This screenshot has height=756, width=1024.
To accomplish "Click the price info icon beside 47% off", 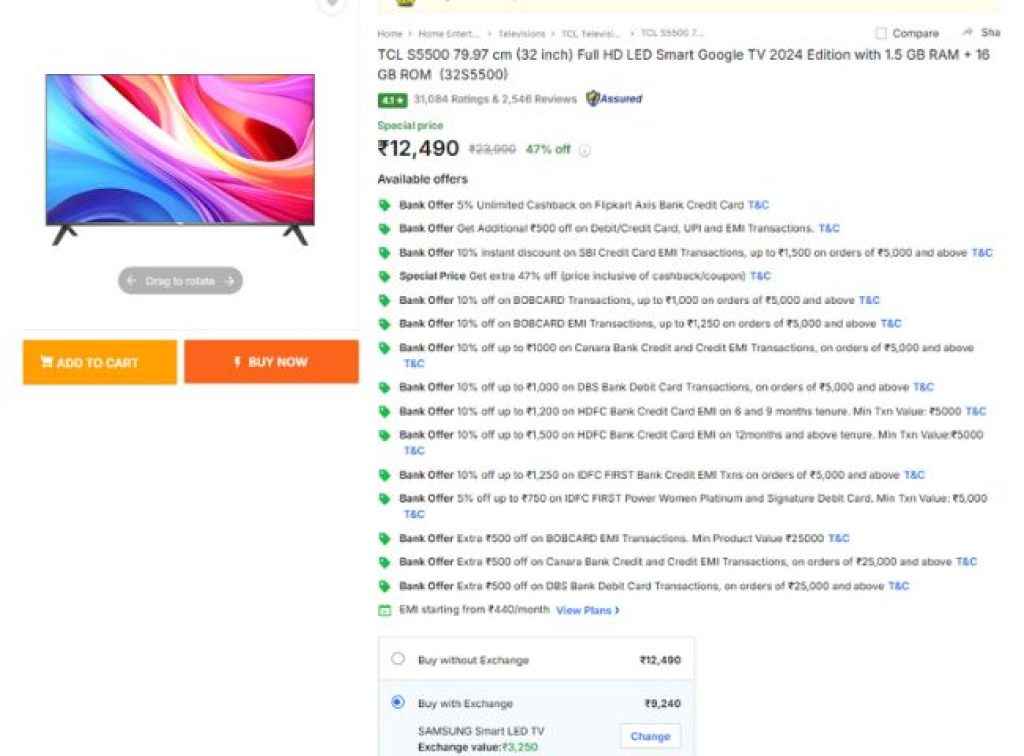I will pyautogui.click(x=585, y=151).
